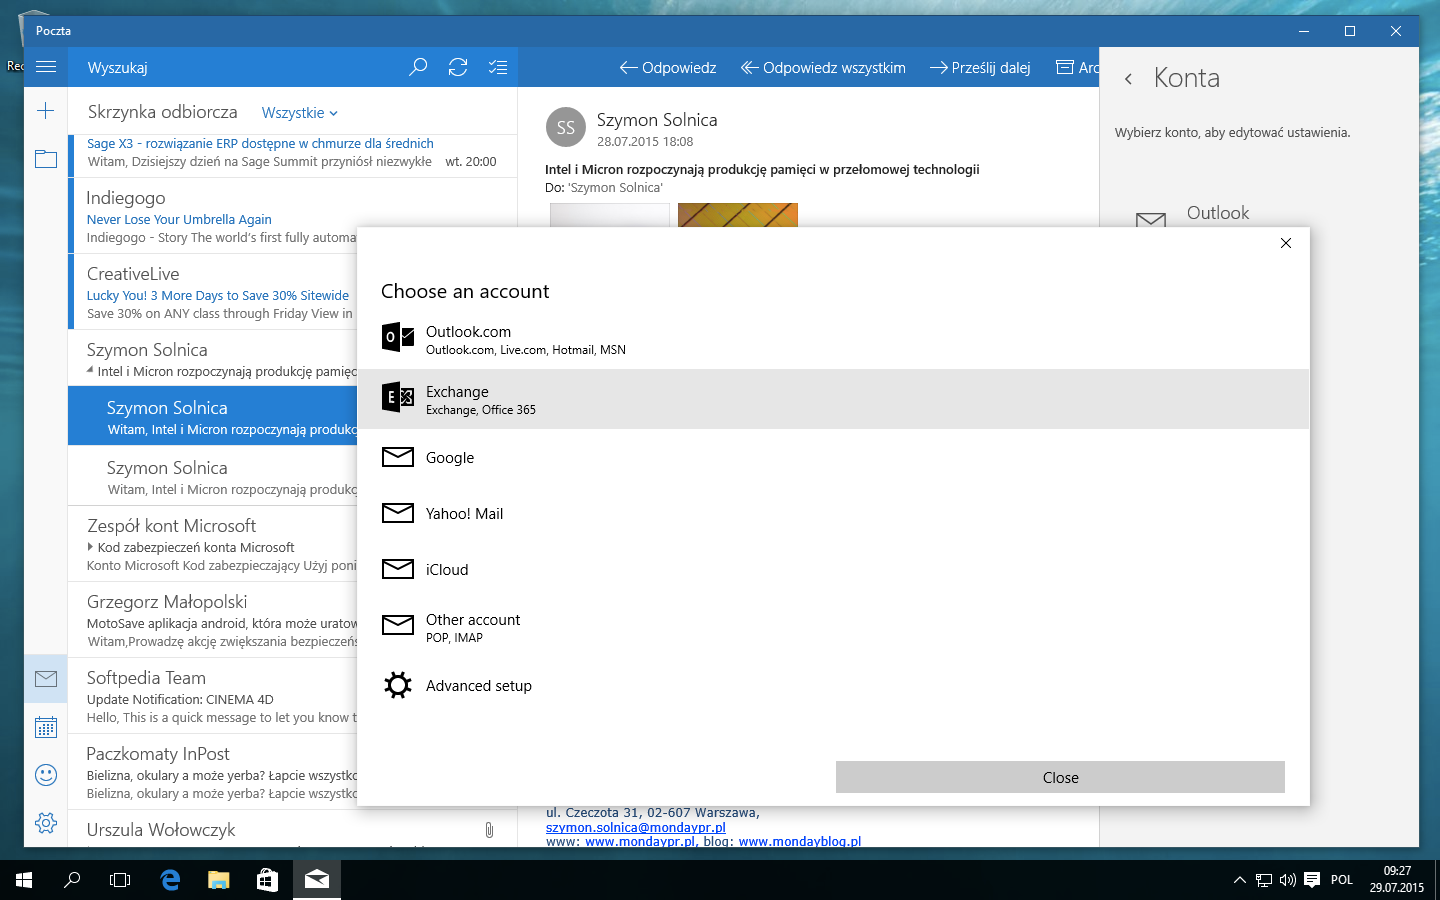Open the www.mondayblog.pl link
This screenshot has height=900, width=1440.
click(x=800, y=841)
